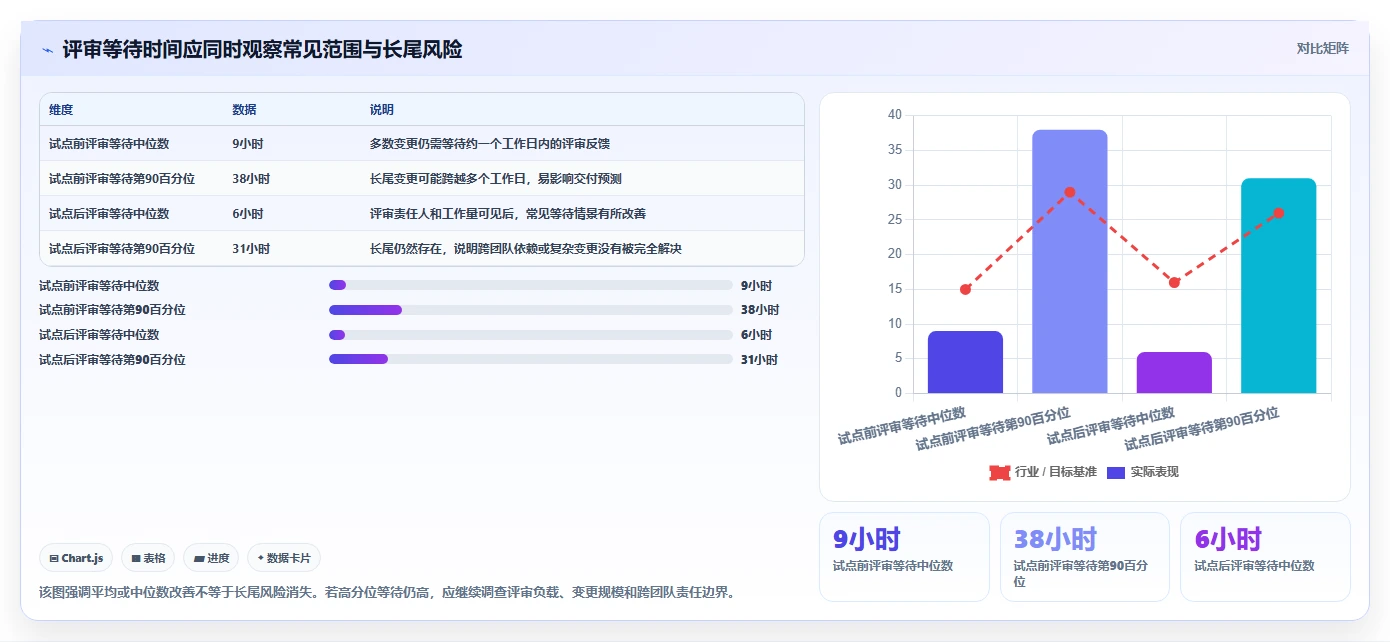Open the 38小时 data card
Image resolution: width=1390 pixels, height=642 pixels.
pos(1085,557)
